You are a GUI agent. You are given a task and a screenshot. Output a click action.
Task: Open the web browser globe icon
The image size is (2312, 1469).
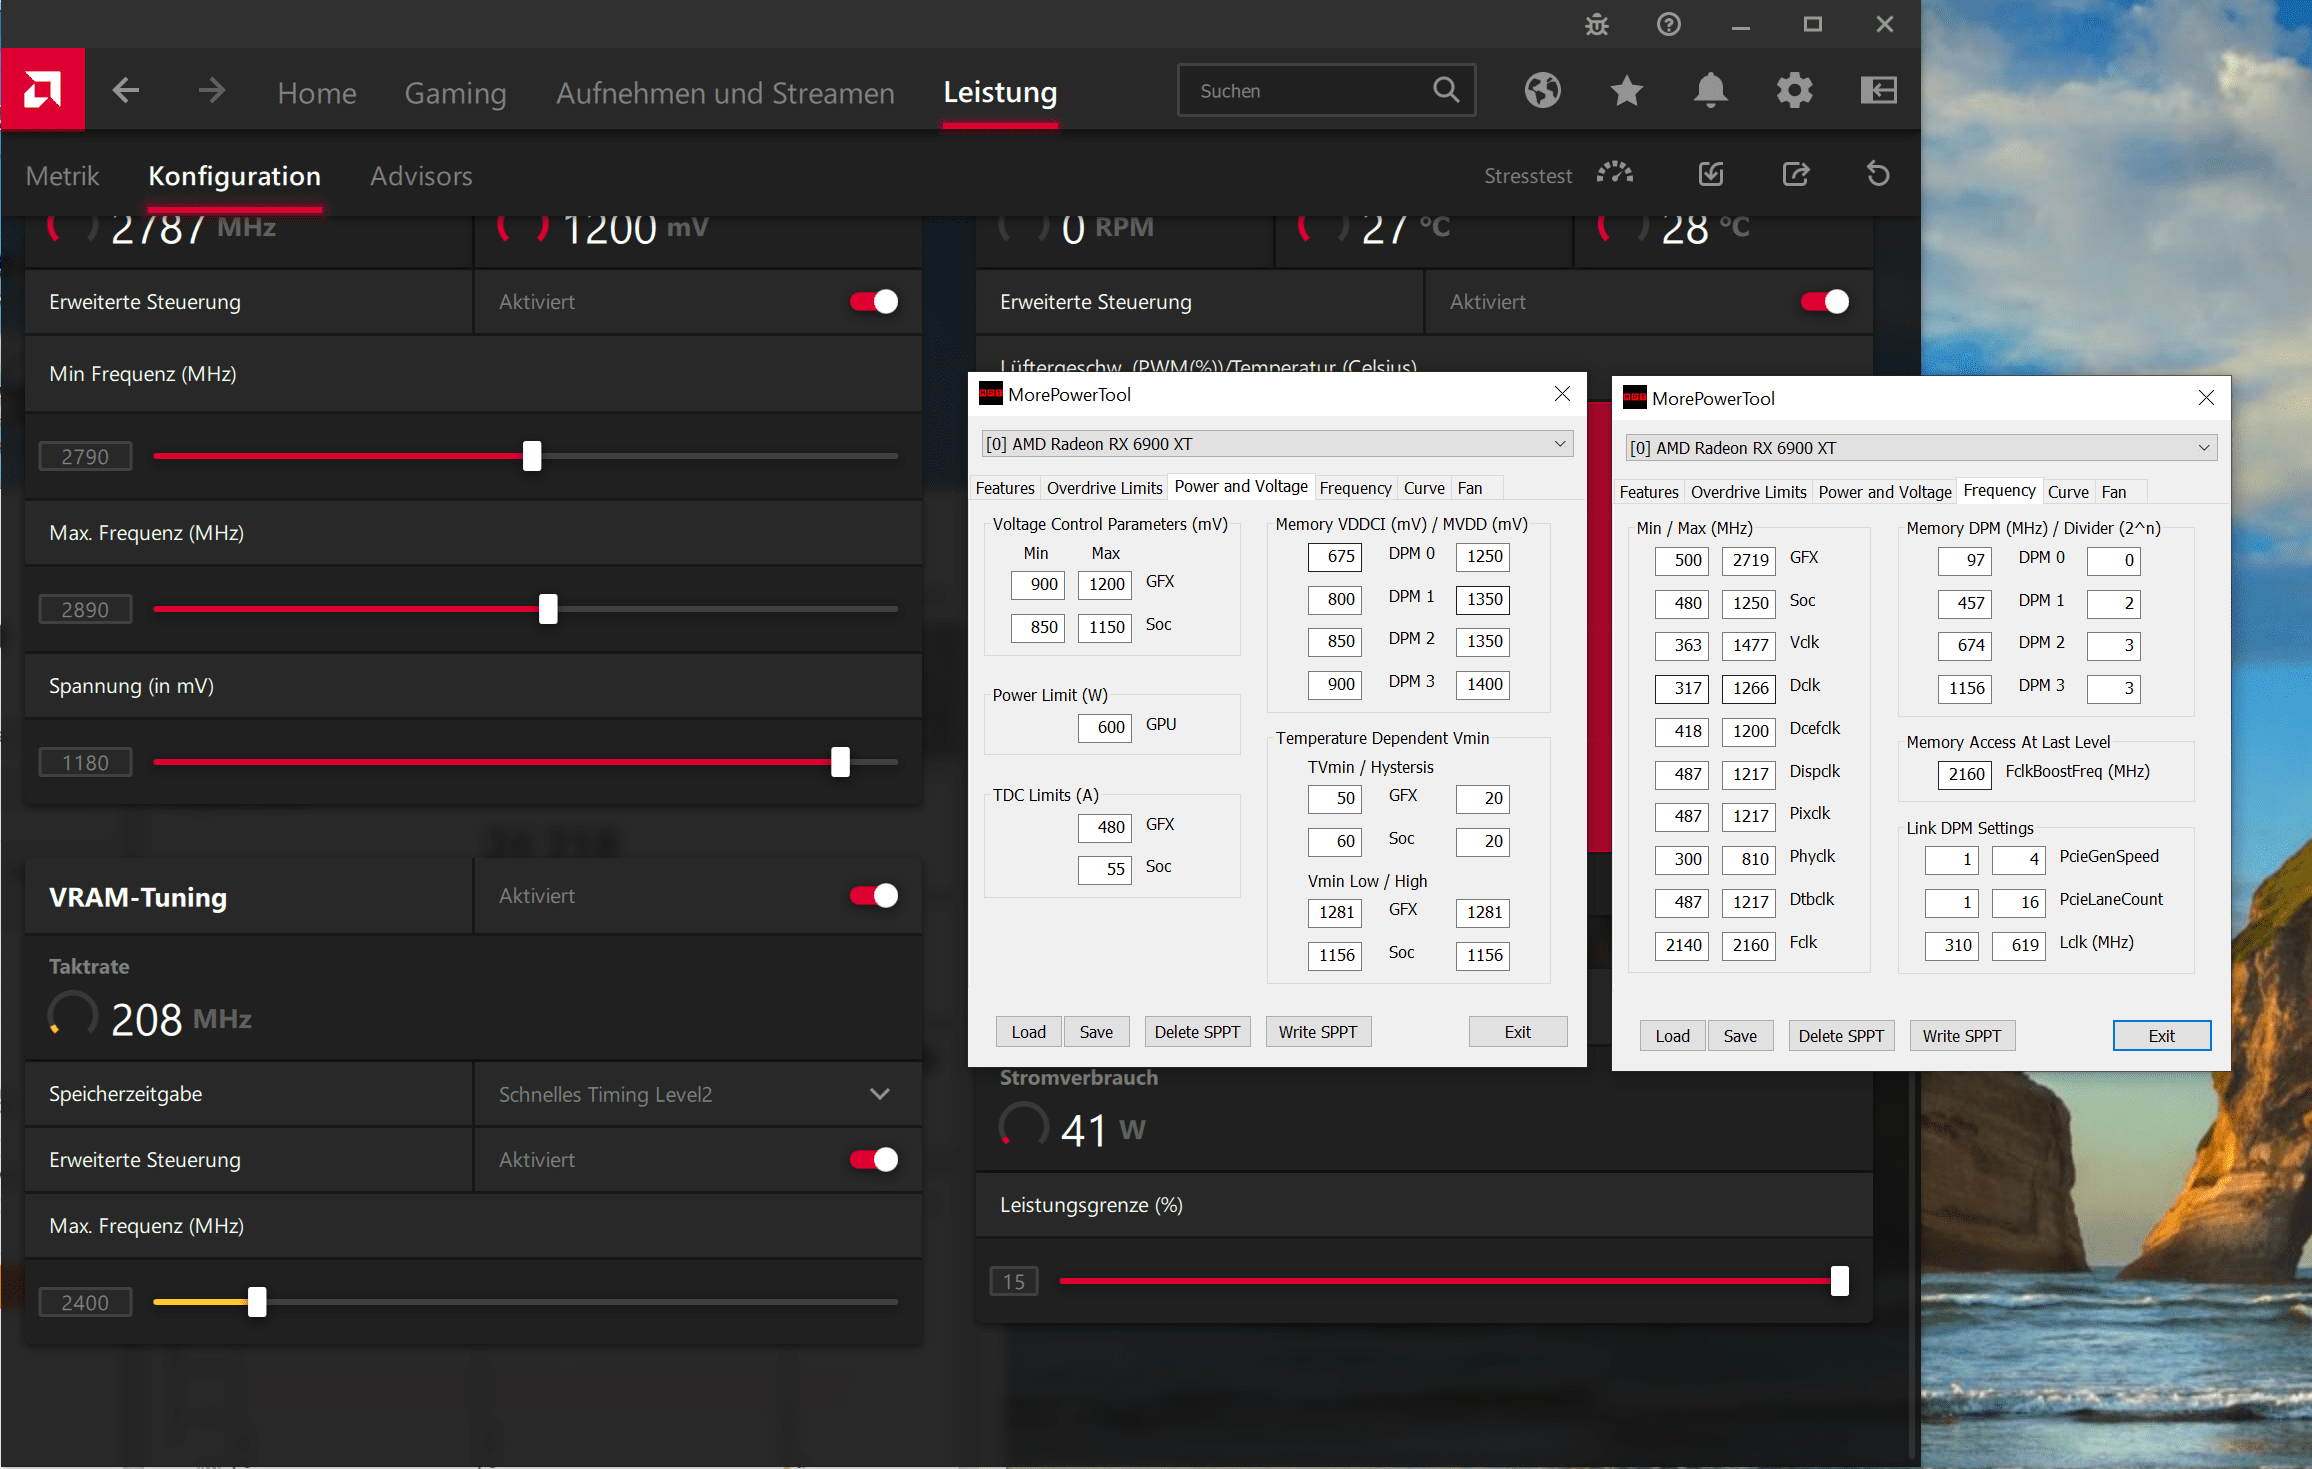point(1542,91)
